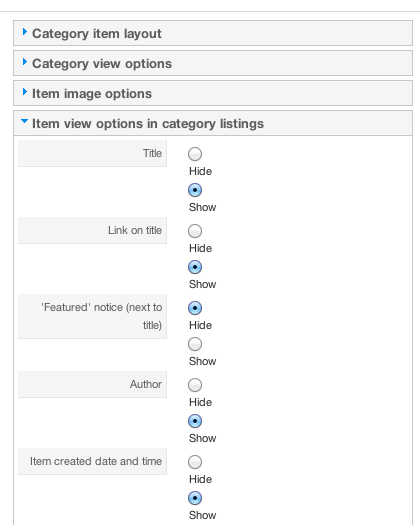Collapse Item view options in category listings
This screenshot has width=420, height=525.
tap(213, 124)
